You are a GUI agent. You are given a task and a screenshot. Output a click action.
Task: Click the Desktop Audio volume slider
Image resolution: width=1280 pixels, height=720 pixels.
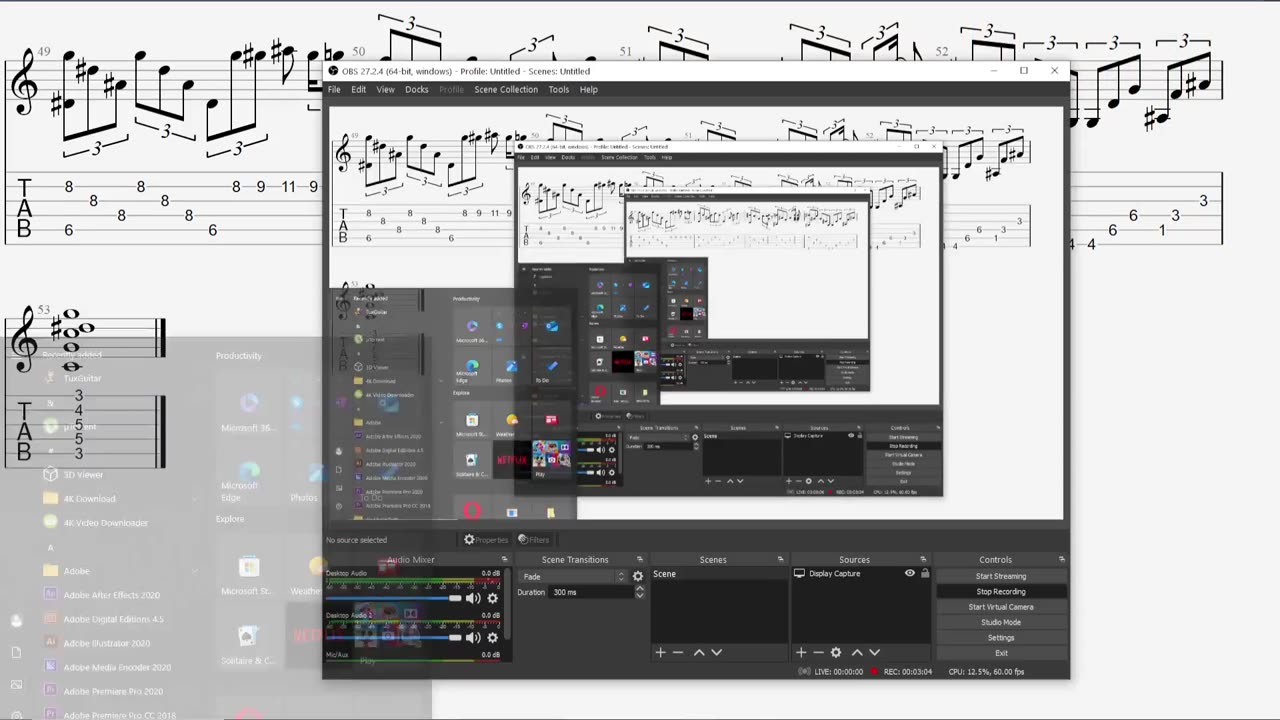click(393, 598)
